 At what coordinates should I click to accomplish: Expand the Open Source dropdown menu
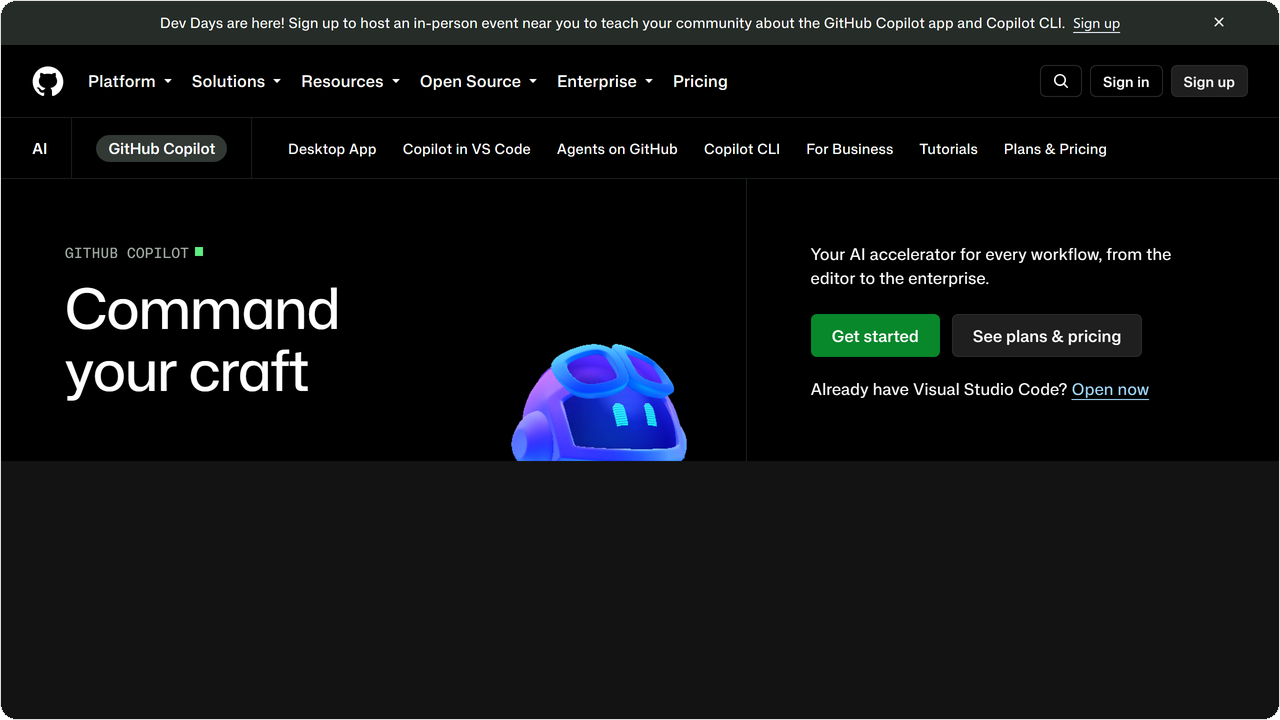pos(478,81)
